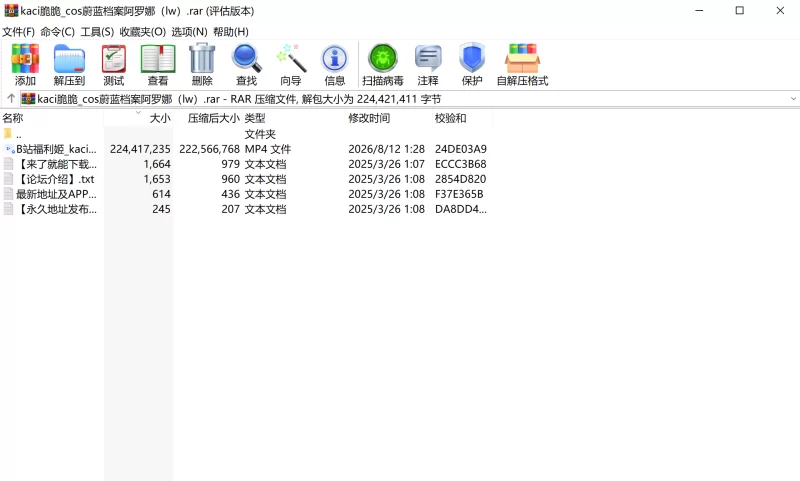Screen dimensions: 800x481
Task: Expand the address bar dropdown arrow
Action: click(x=793, y=99)
